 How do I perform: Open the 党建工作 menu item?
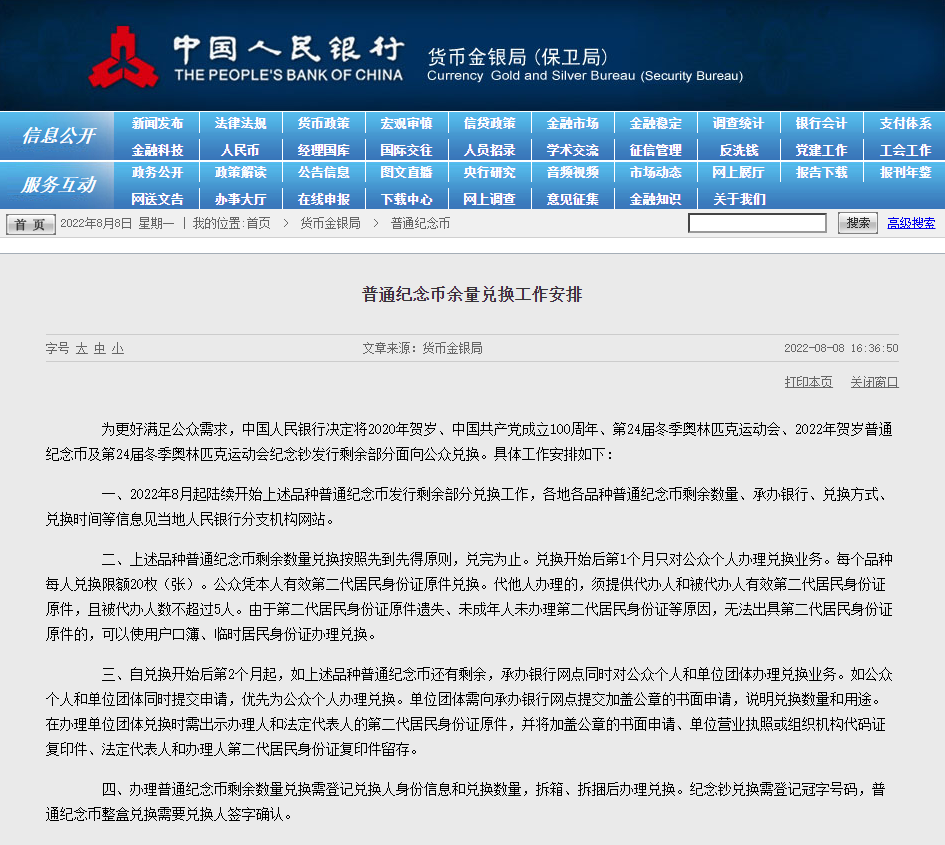(821, 150)
